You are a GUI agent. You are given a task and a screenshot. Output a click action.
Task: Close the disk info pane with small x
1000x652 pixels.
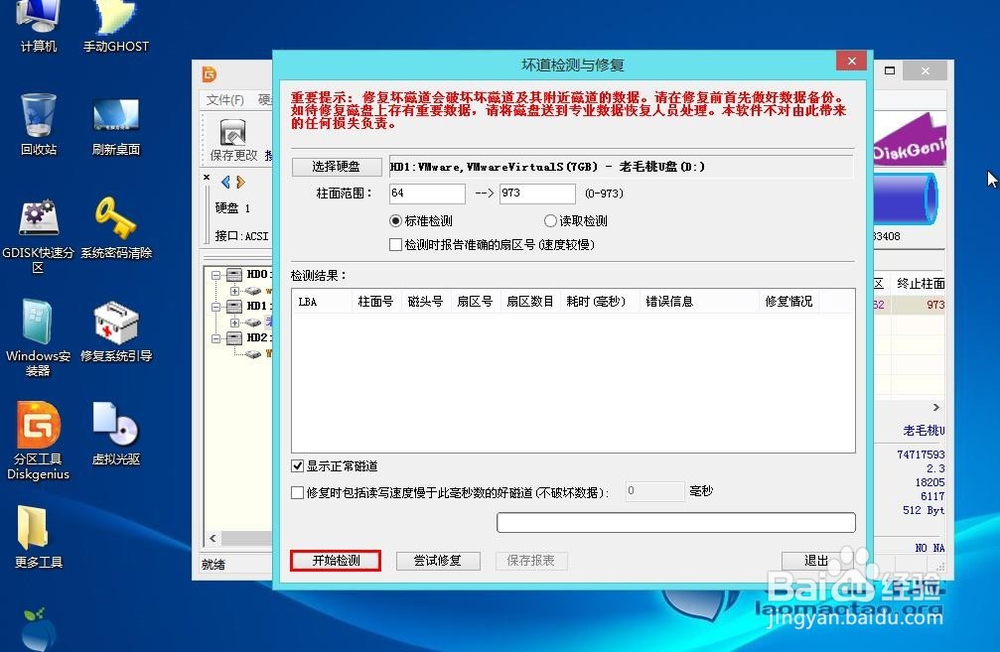(207, 177)
